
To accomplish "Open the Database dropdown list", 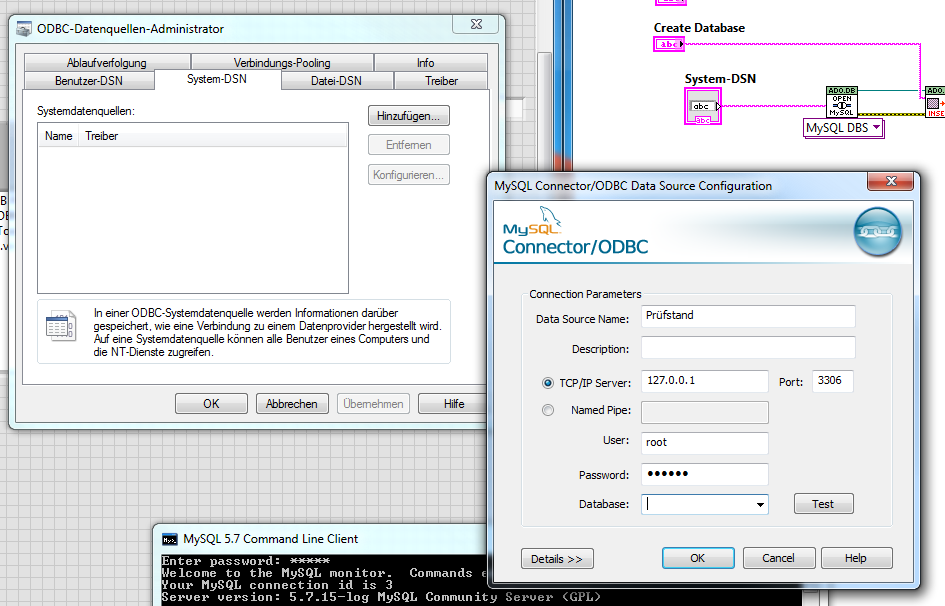I will click(x=760, y=504).
